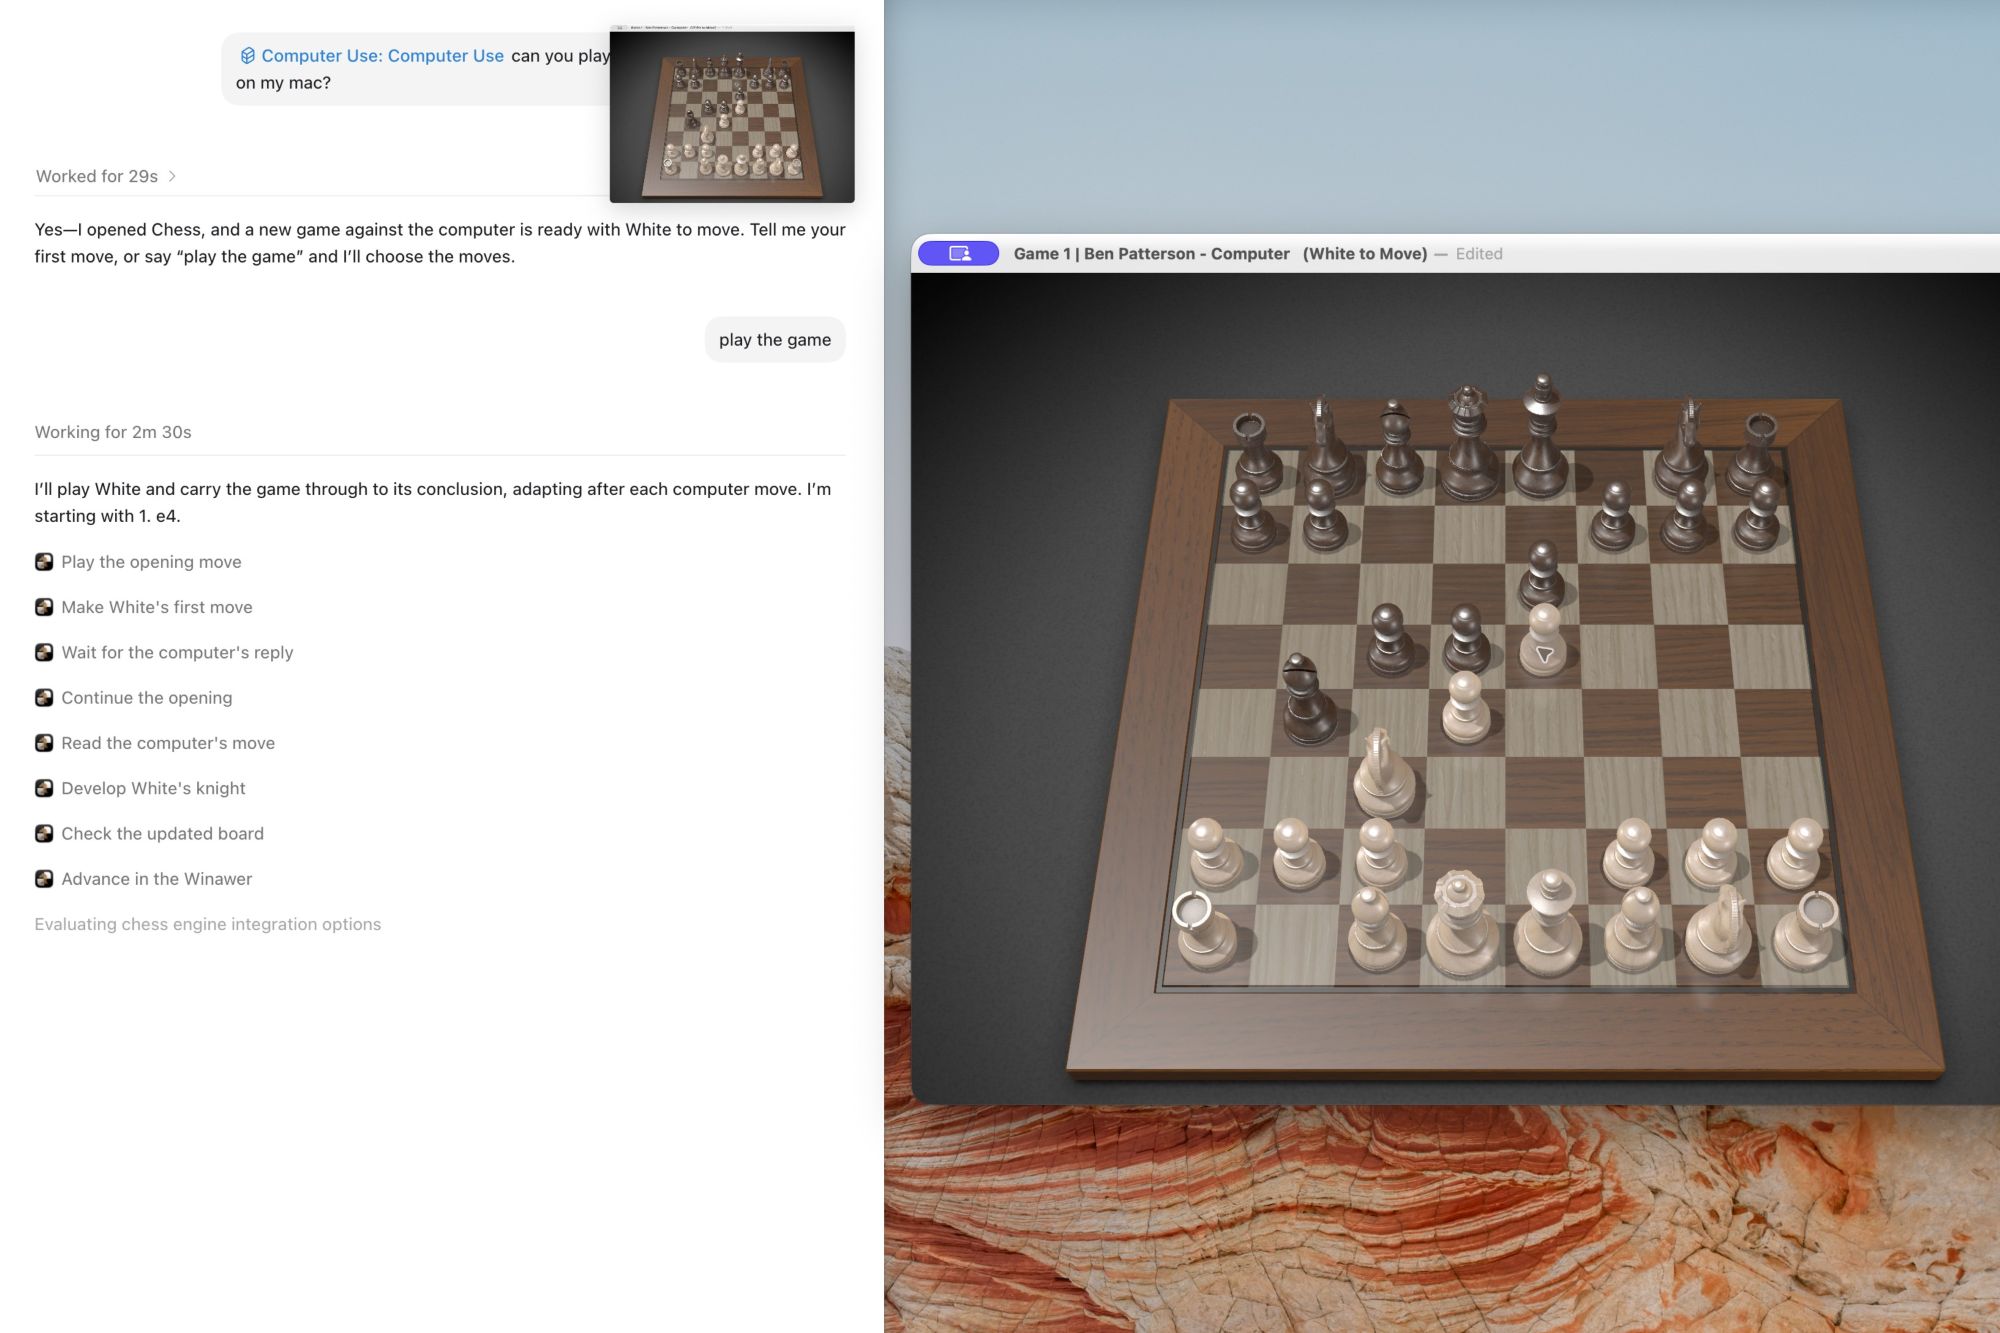
Task: Open the 'Play the opening move' step
Action: 151,562
